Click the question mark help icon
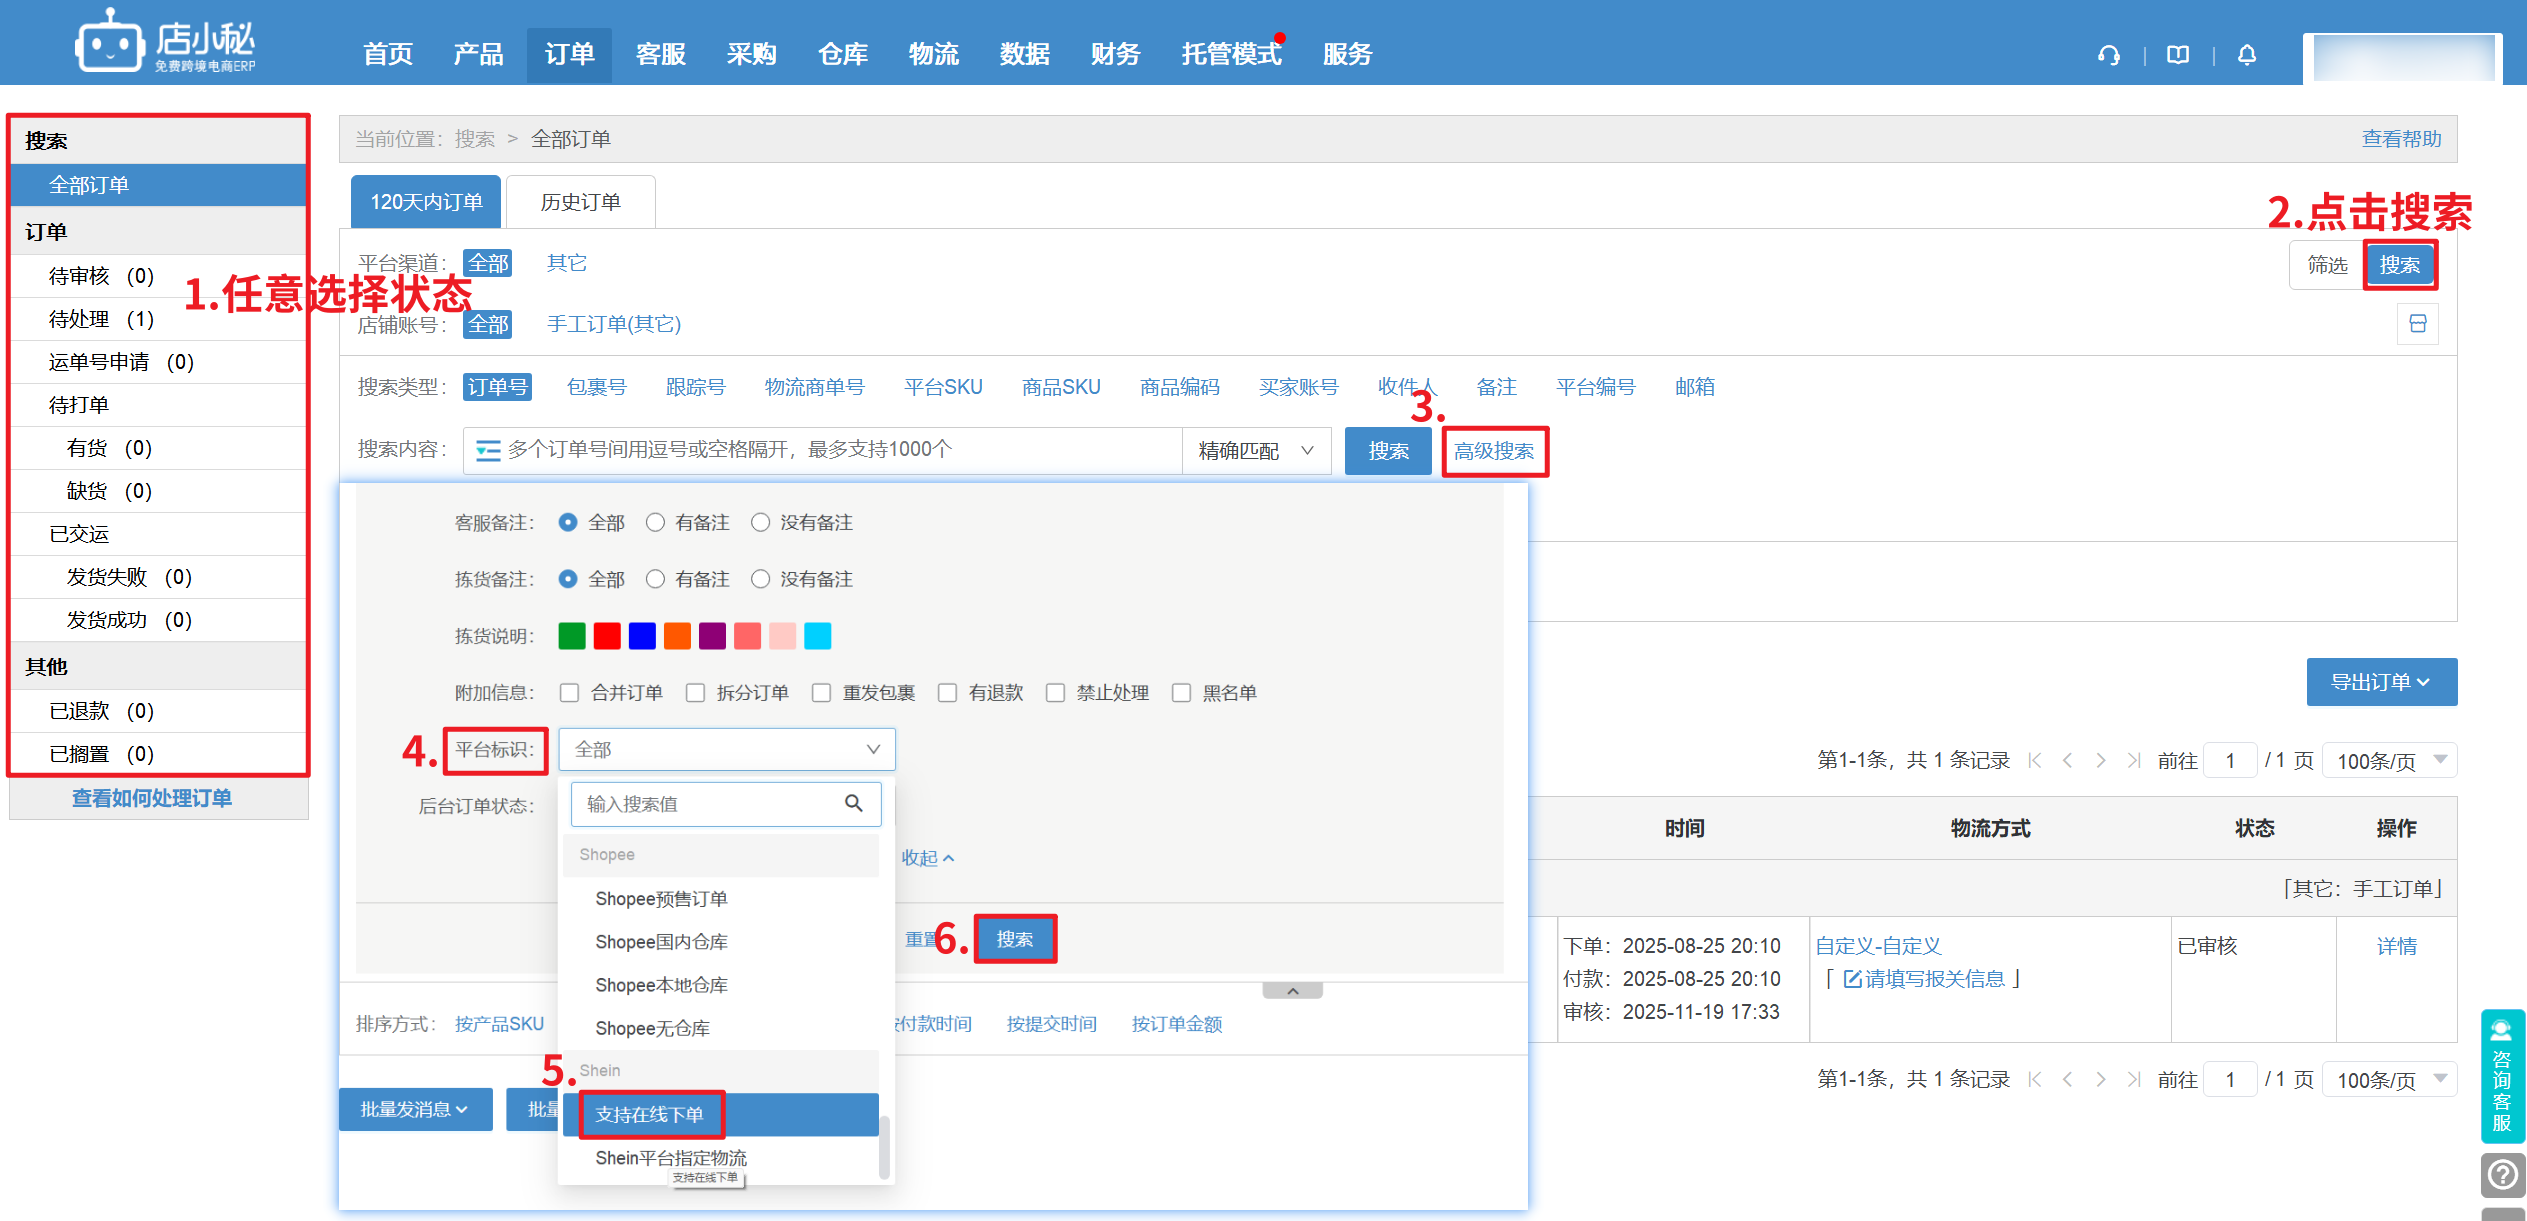Image resolution: width=2527 pixels, height=1221 pixels. coord(2502,1175)
